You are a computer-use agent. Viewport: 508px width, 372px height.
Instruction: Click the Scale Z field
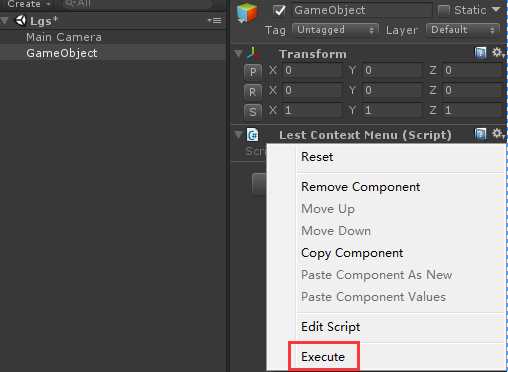pos(473,110)
